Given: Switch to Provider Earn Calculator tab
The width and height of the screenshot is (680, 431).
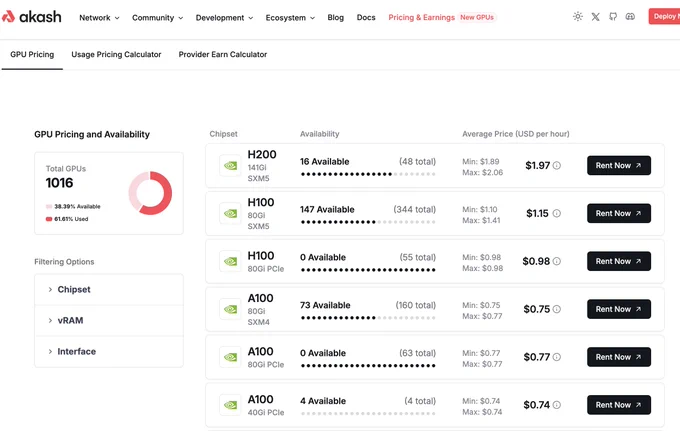Looking at the screenshot, I should (223, 55).
